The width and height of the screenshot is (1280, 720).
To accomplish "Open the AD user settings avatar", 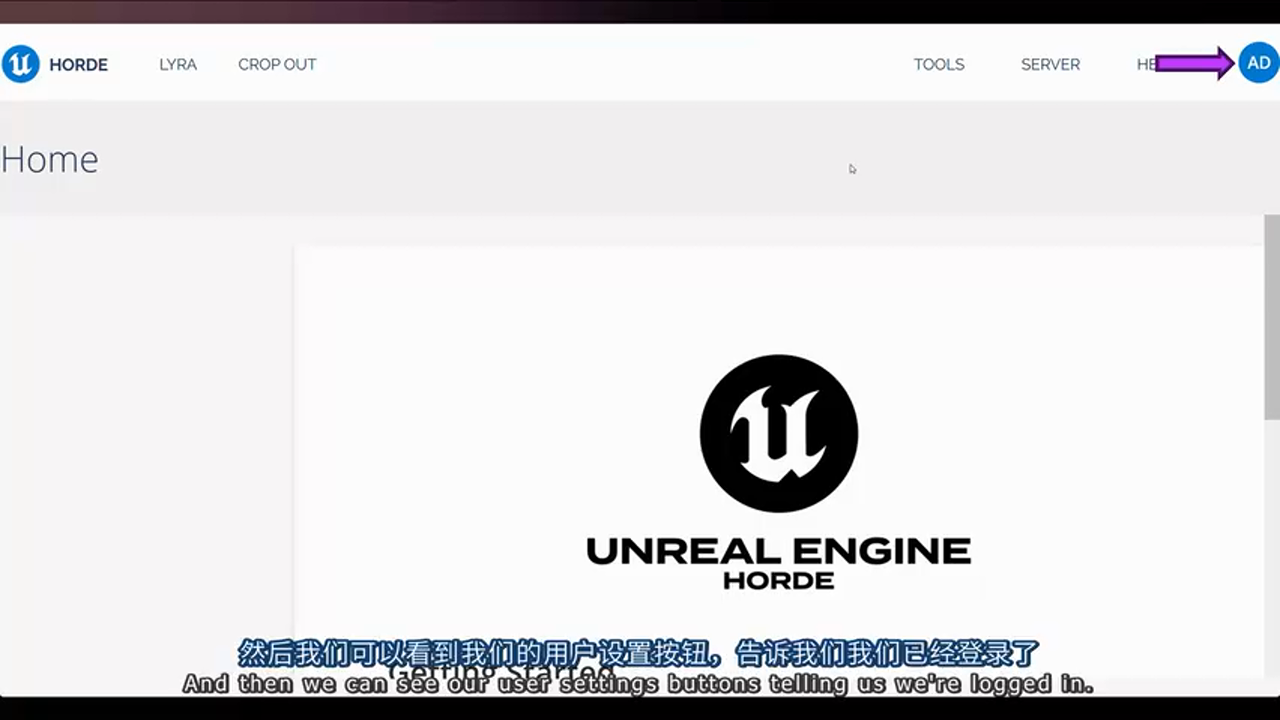I will coord(1258,64).
